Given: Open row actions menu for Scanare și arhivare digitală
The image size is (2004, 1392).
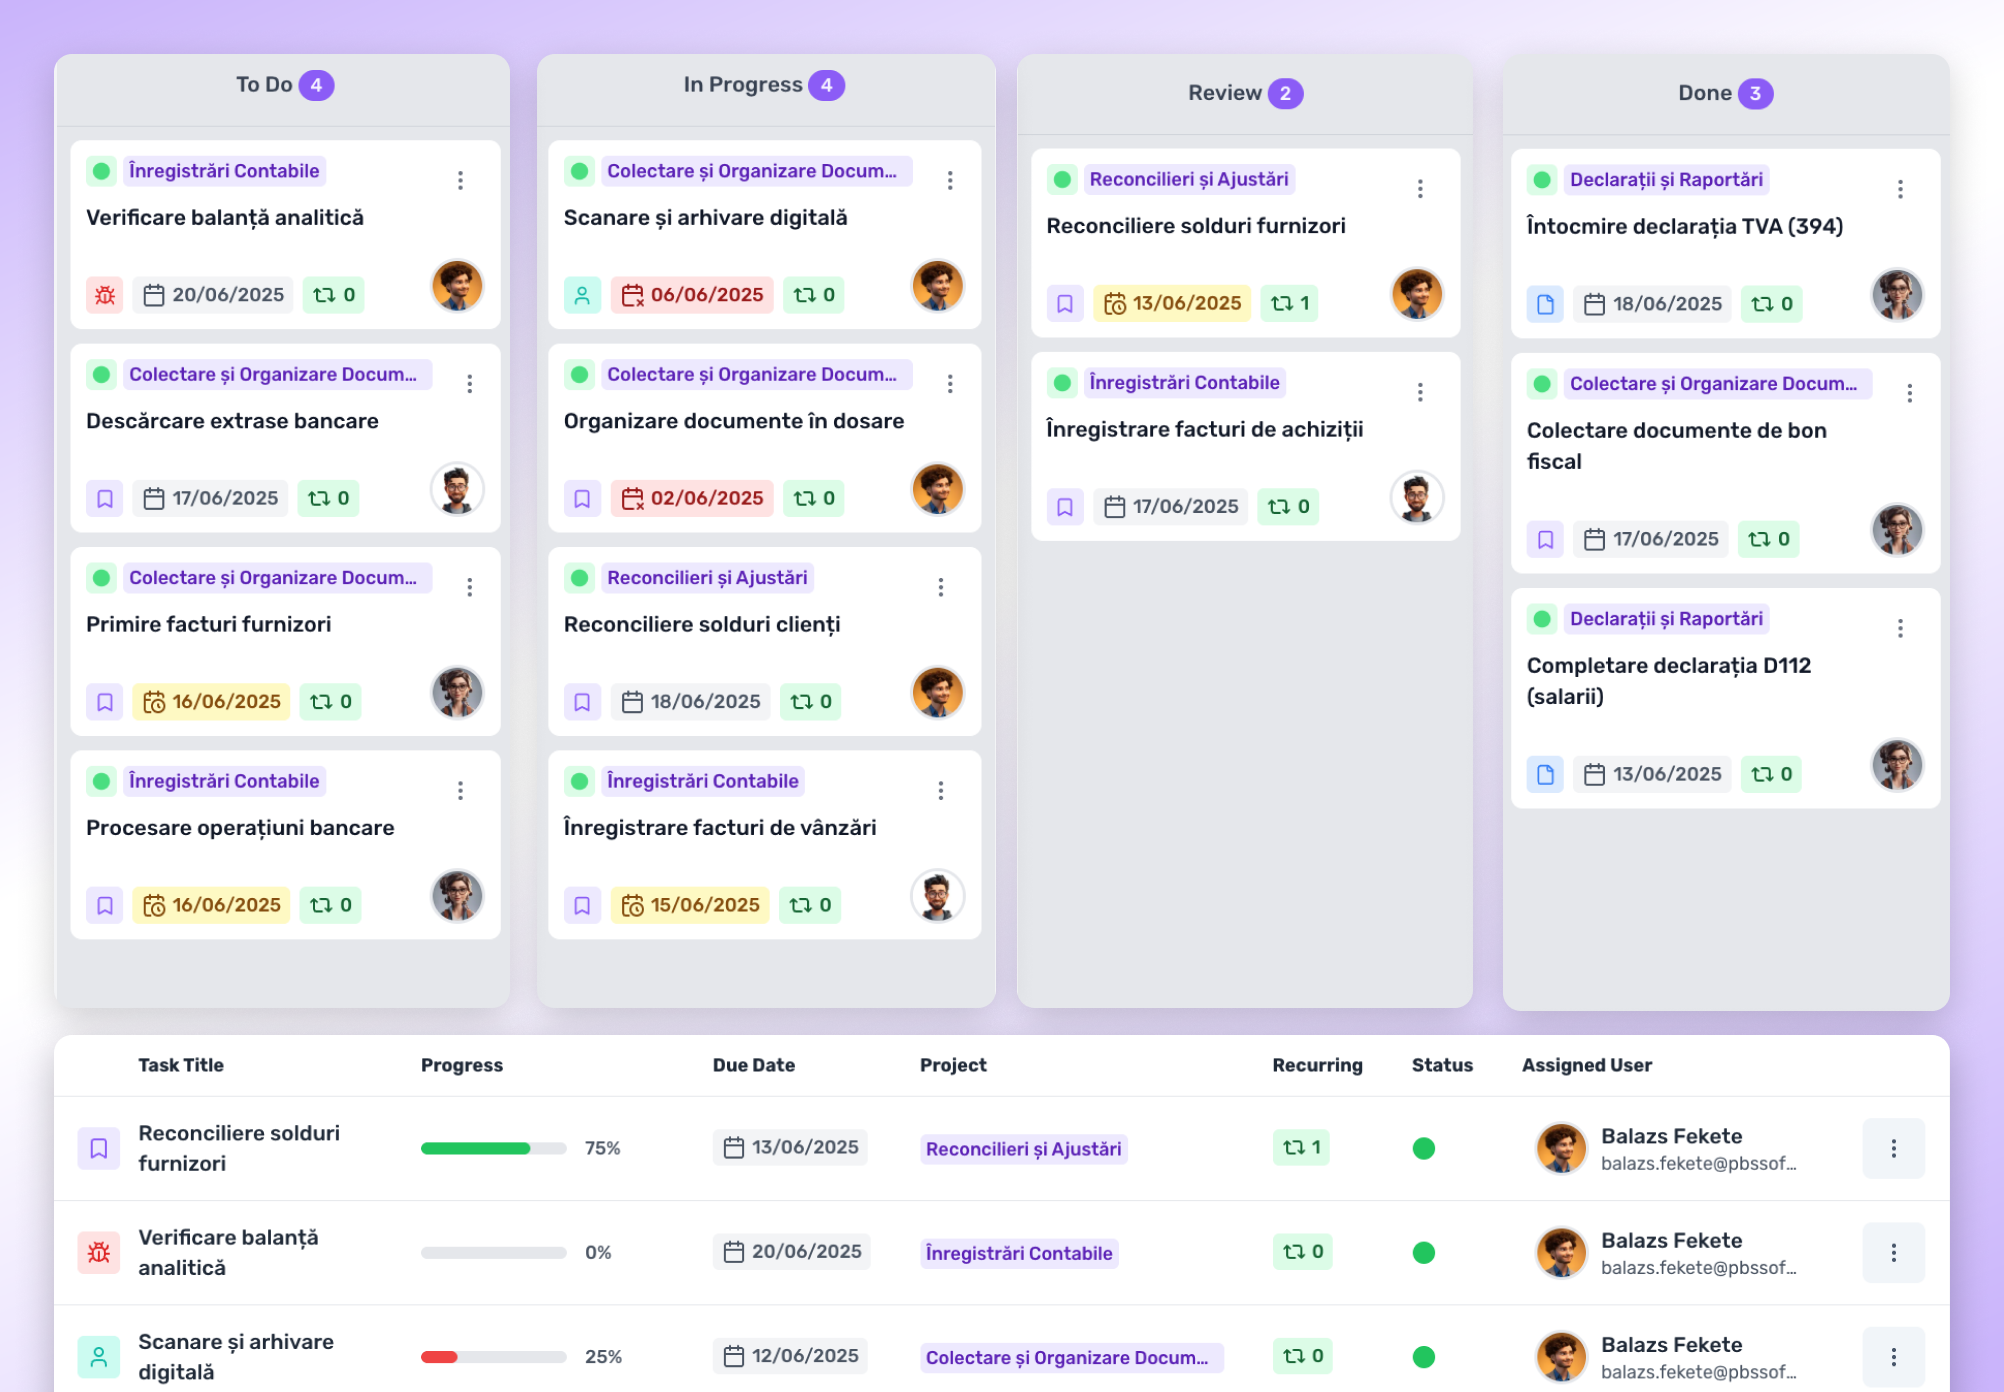Looking at the screenshot, I should tap(1892, 1356).
